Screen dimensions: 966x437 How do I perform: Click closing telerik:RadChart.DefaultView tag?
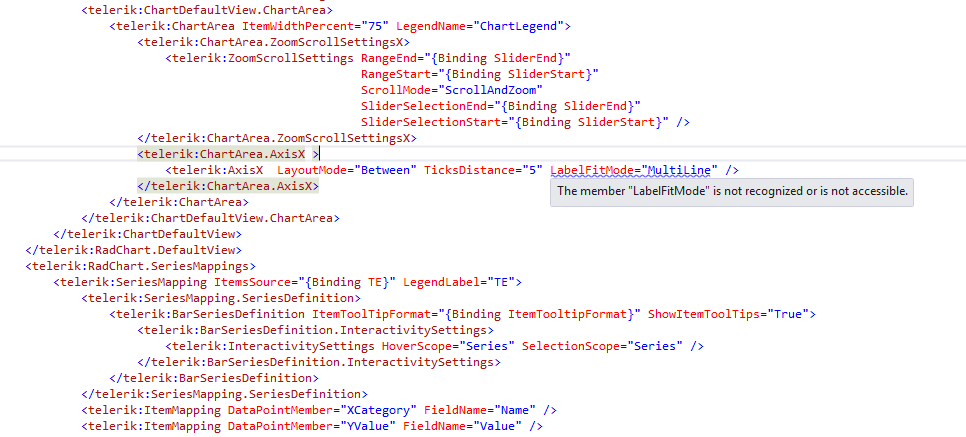pos(133,250)
